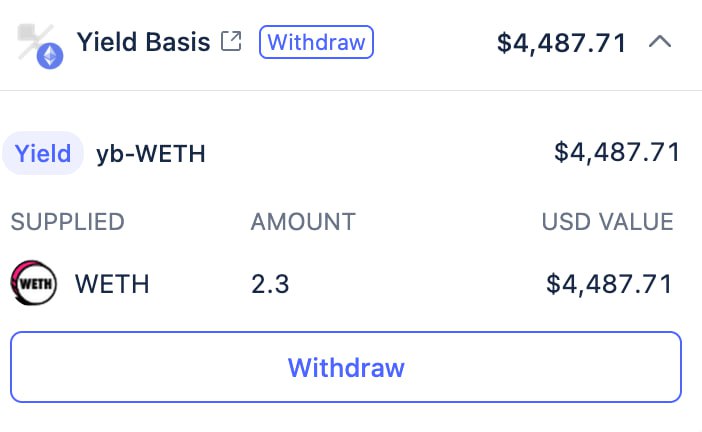Click the large Withdraw button at bottom
This screenshot has height=432, width=702.
pyautogui.click(x=346, y=367)
